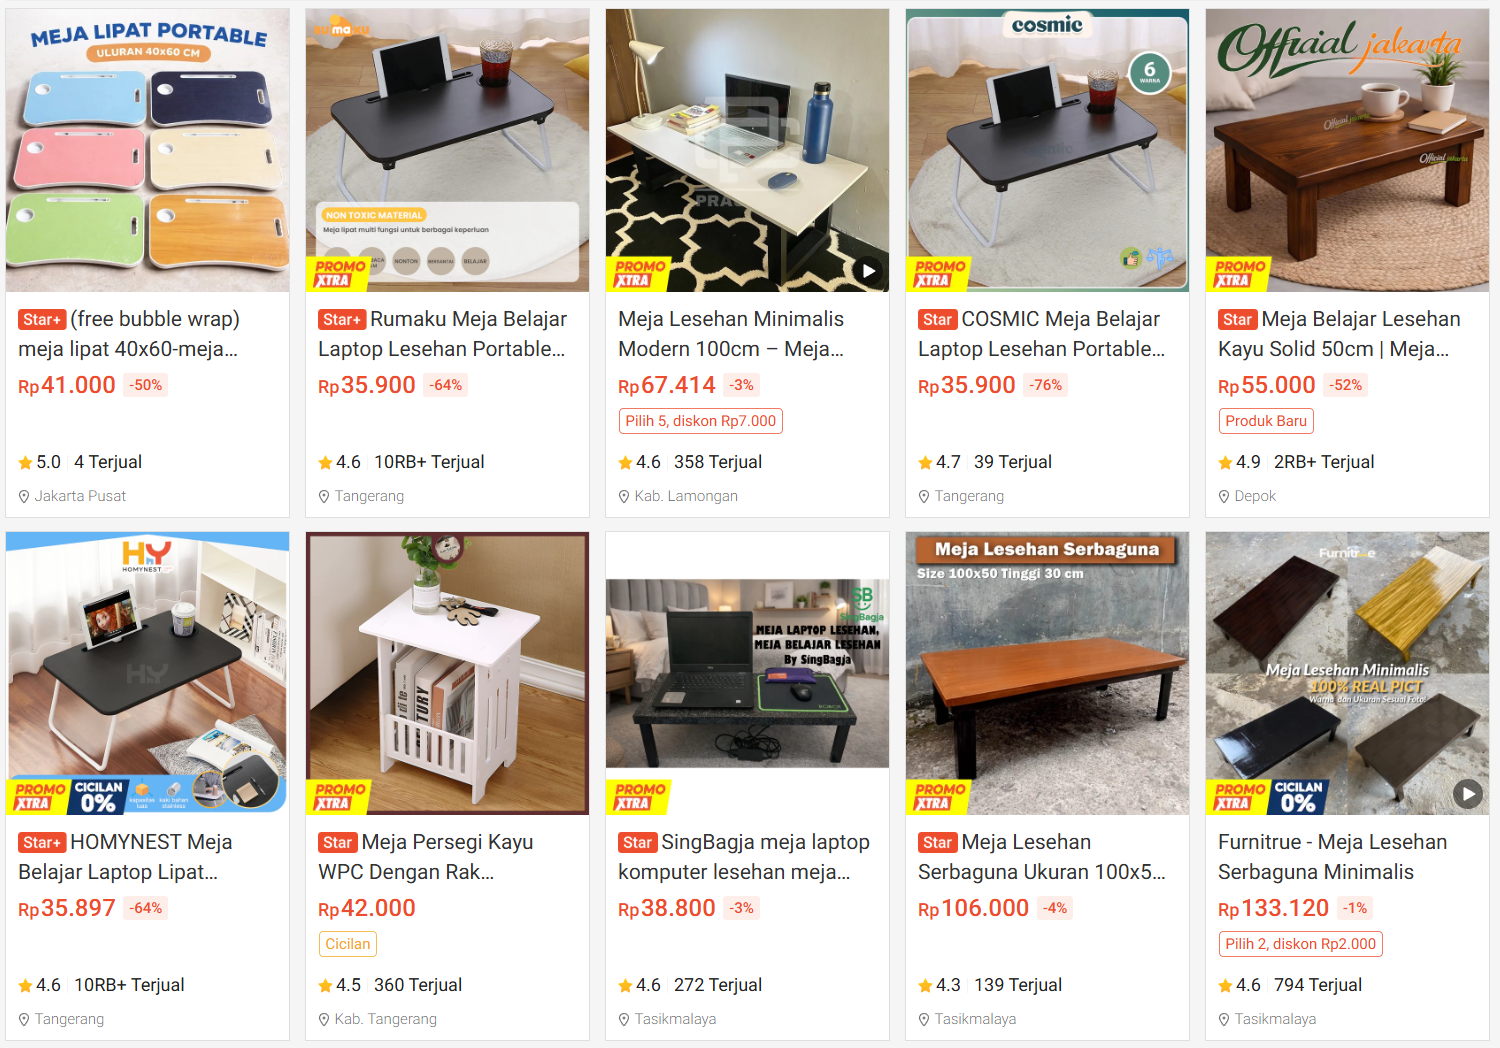
Task: Play video on Meja Lesehan Minimalis Modern thumbnail
Action: click(868, 270)
